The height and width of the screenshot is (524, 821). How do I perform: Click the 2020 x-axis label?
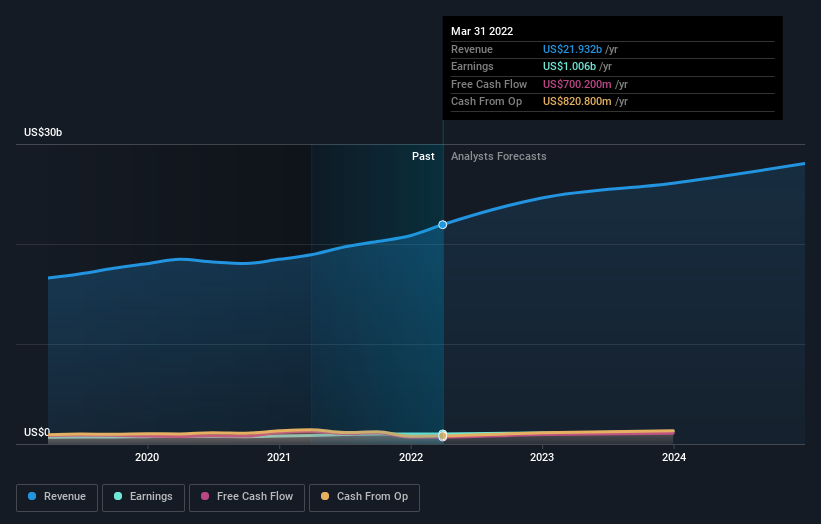point(147,457)
